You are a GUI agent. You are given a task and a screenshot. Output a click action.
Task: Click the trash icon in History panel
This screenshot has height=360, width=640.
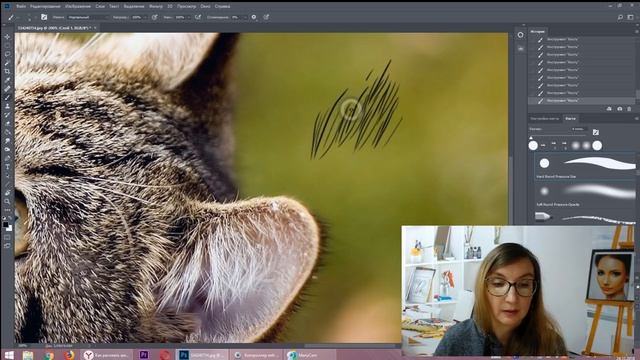(629, 109)
